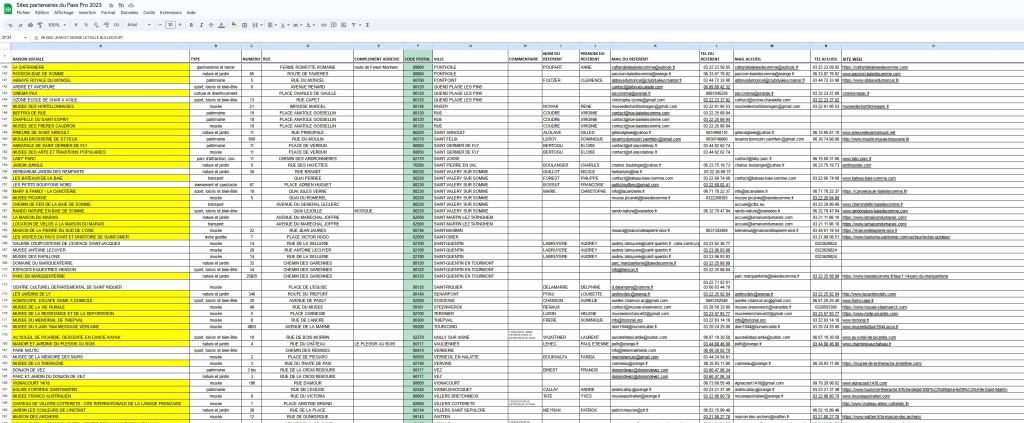This screenshot has width=1024, height=423.
Task: Apply euro currency format
Action: pos(76,25)
